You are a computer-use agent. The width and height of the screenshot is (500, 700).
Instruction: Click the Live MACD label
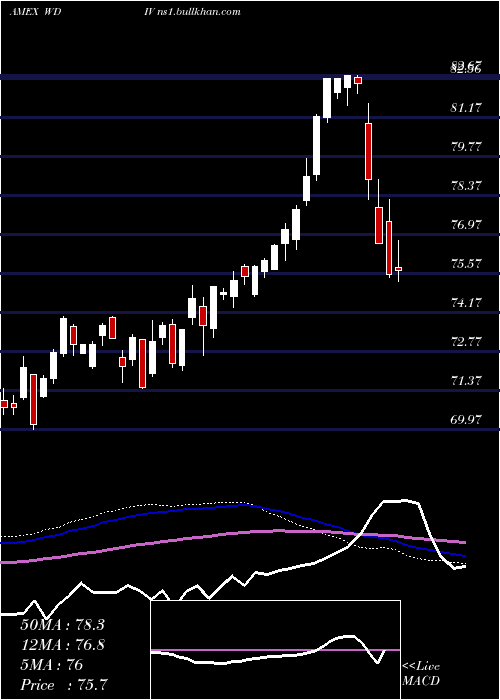click(421, 674)
